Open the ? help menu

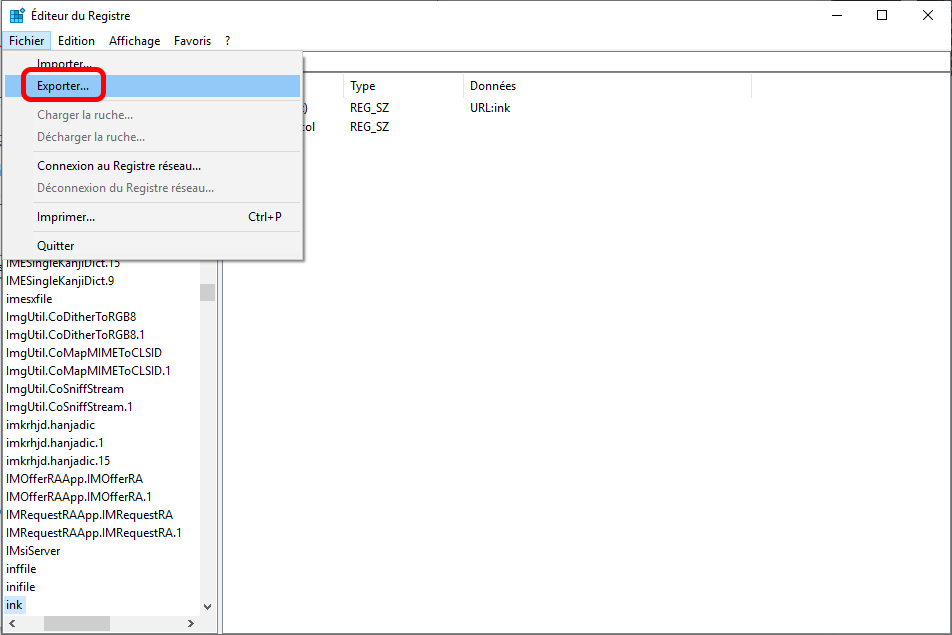click(227, 41)
